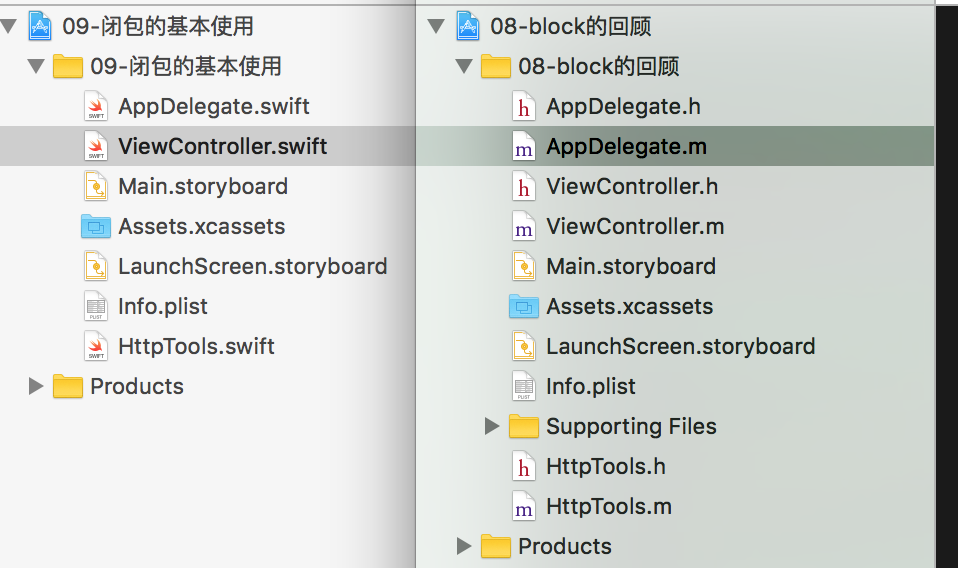
Task: Click the m-file icon beside ViewController.m
Action: point(524,227)
